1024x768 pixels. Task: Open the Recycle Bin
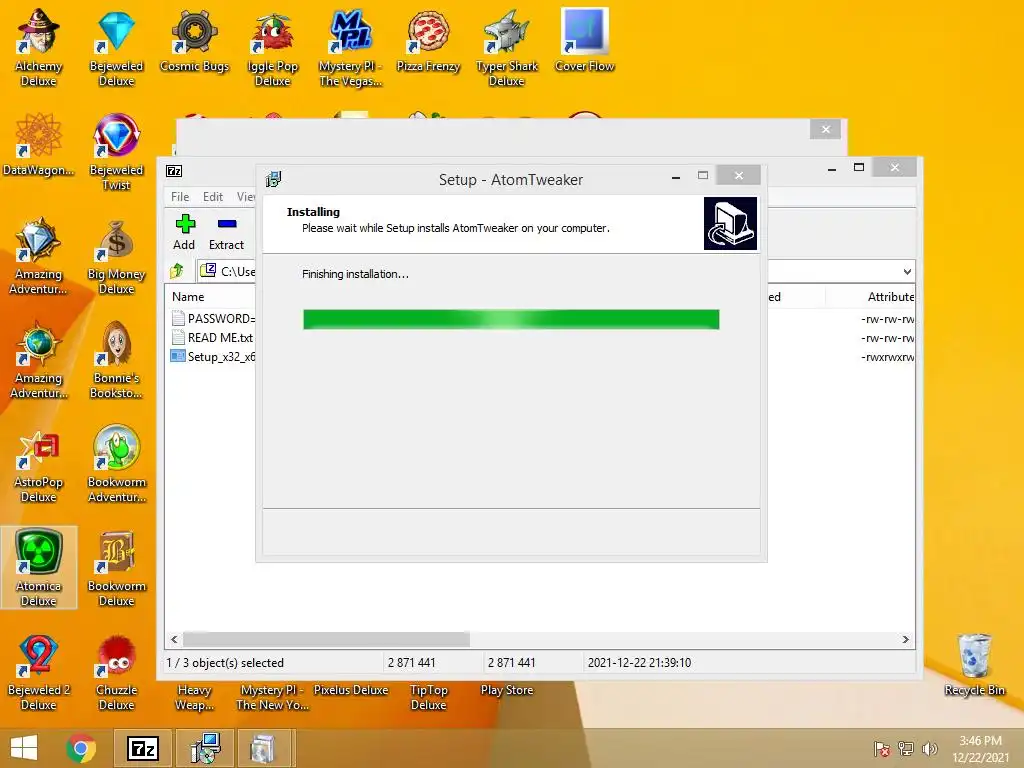[x=974, y=665]
